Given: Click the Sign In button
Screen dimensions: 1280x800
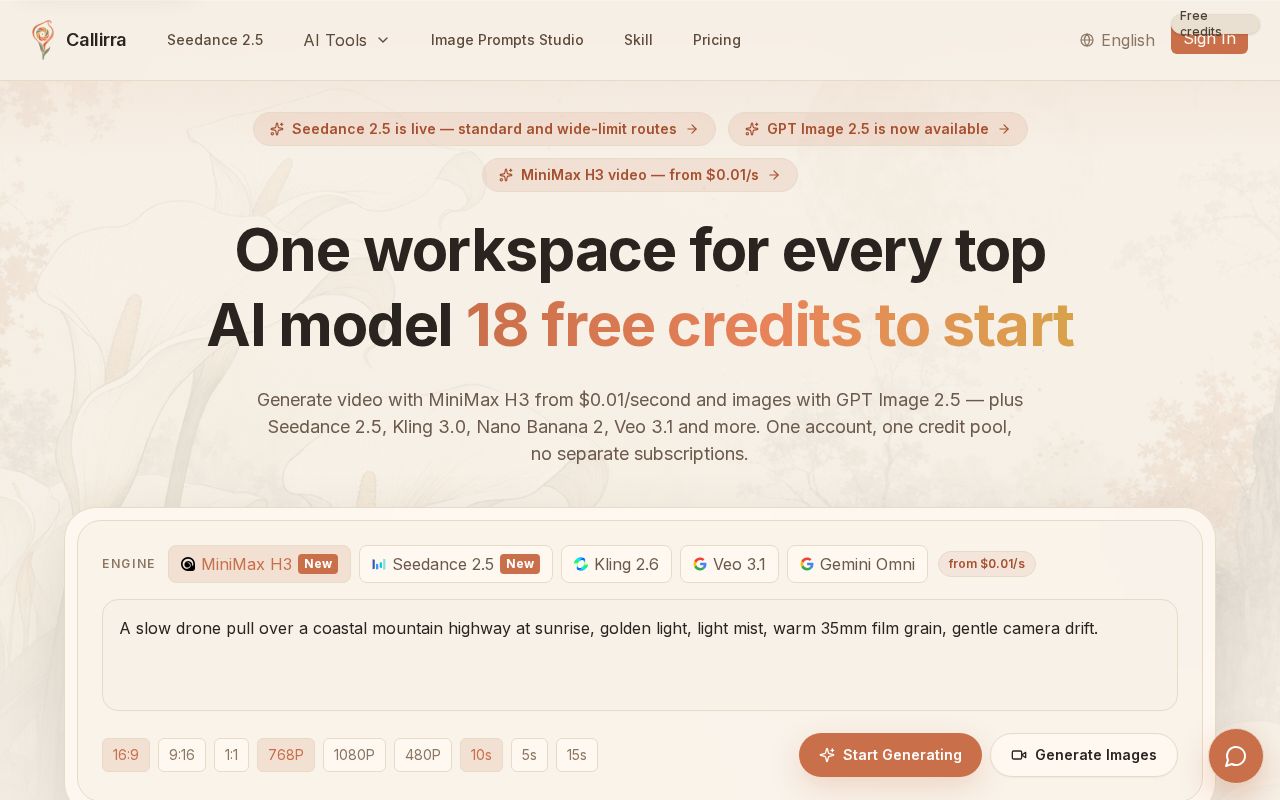Looking at the screenshot, I should point(1209,44).
